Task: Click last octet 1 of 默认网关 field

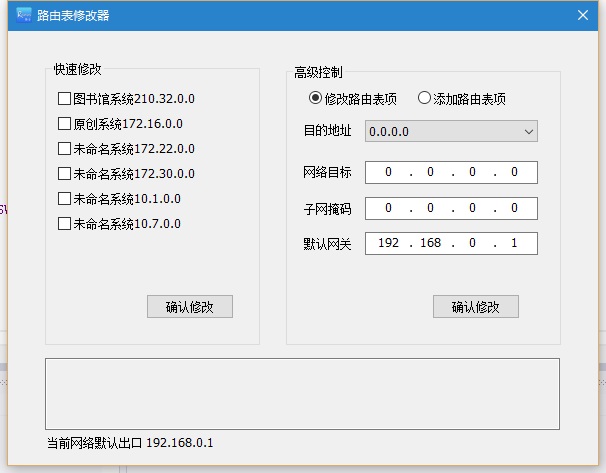Action: point(514,243)
